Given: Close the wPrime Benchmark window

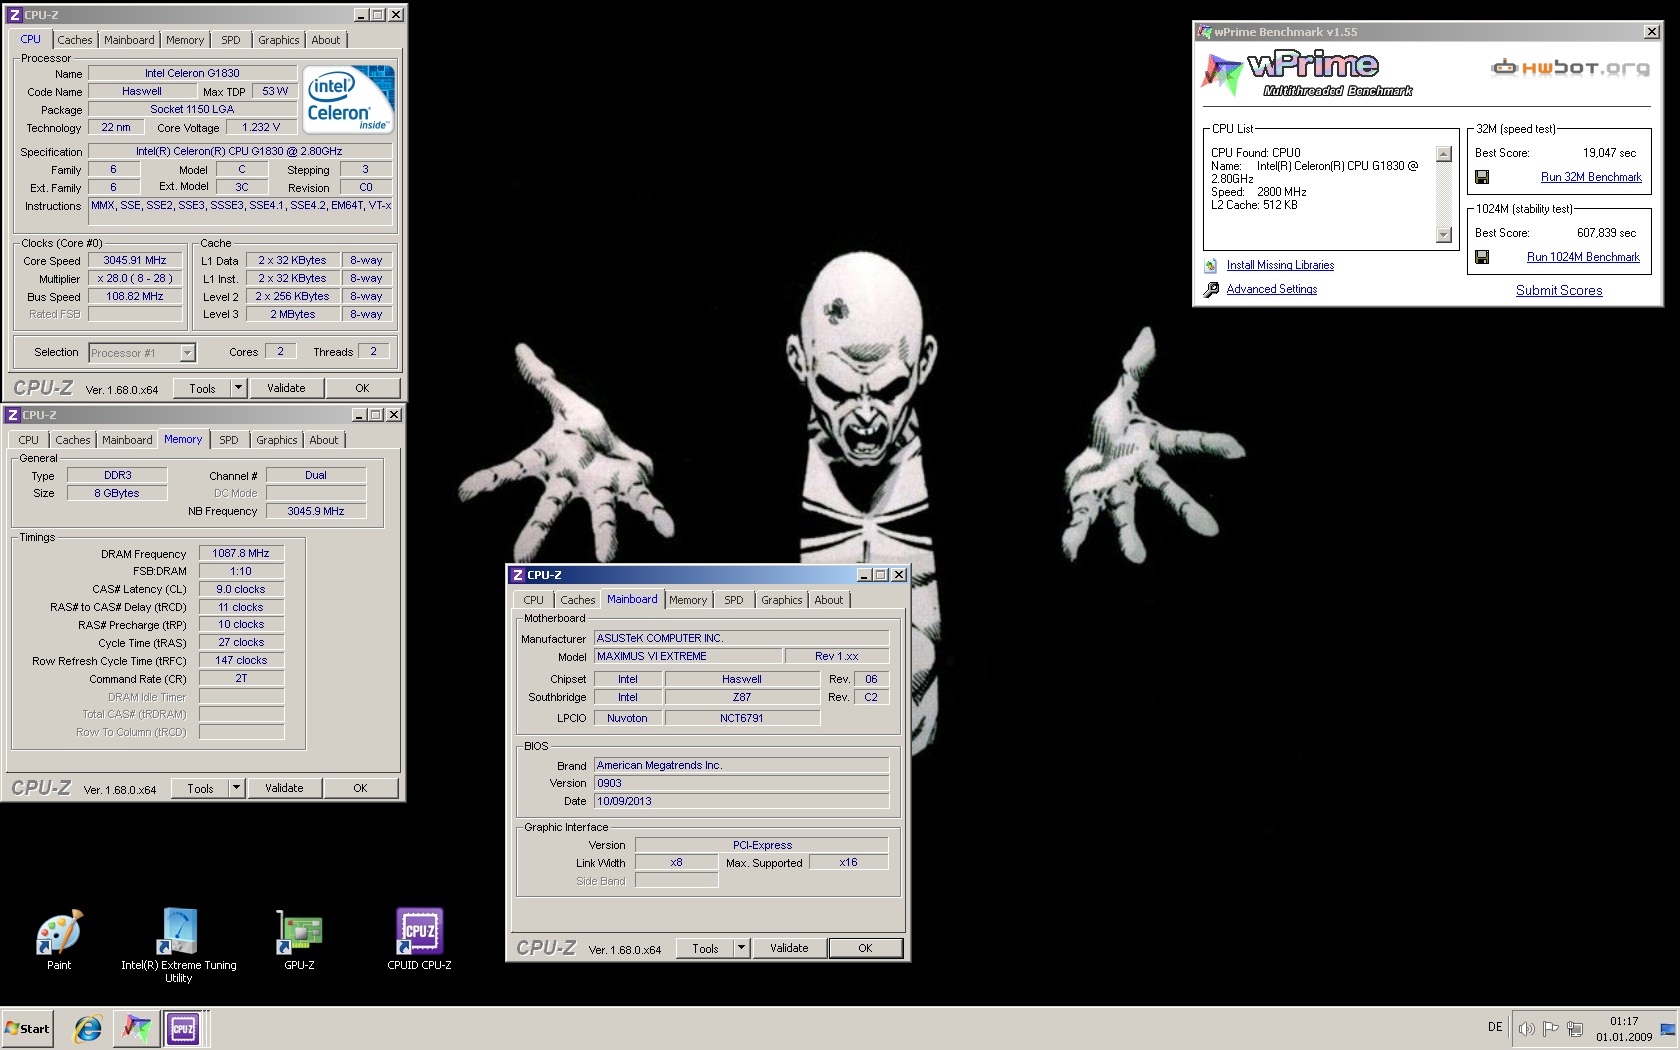Looking at the screenshot, I should pos(1651,32).
